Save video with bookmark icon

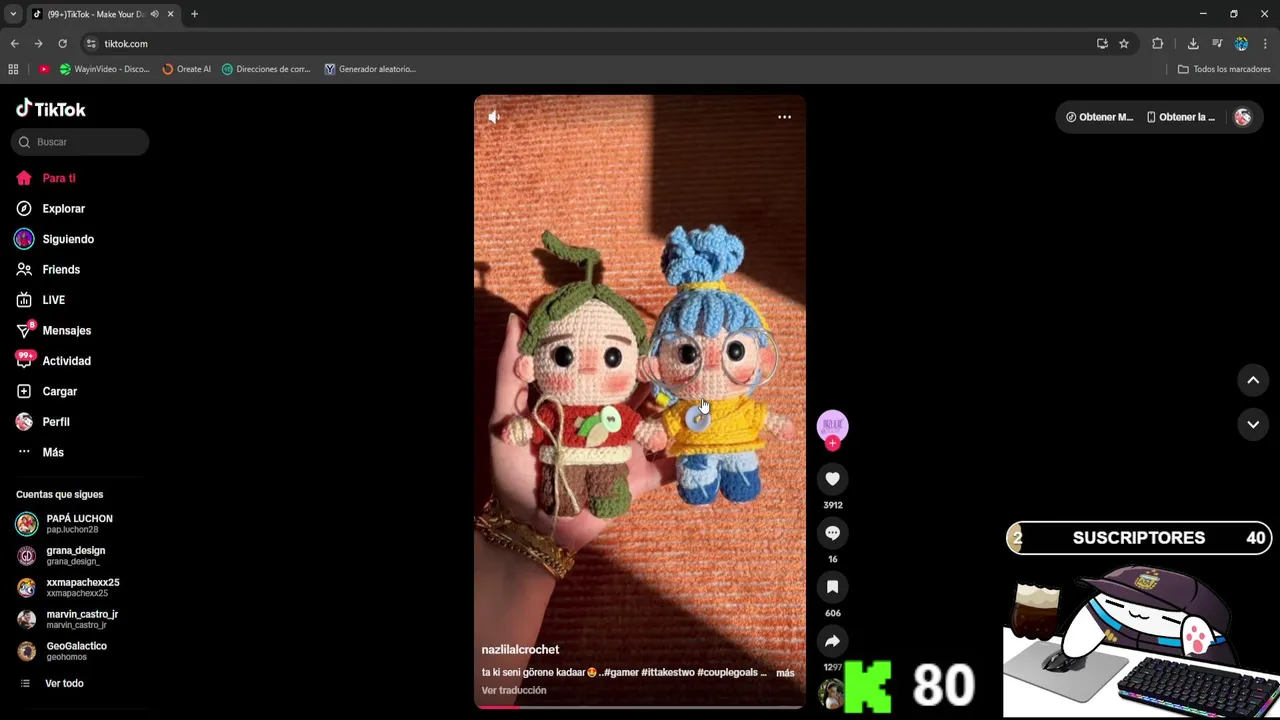[832, 587]
